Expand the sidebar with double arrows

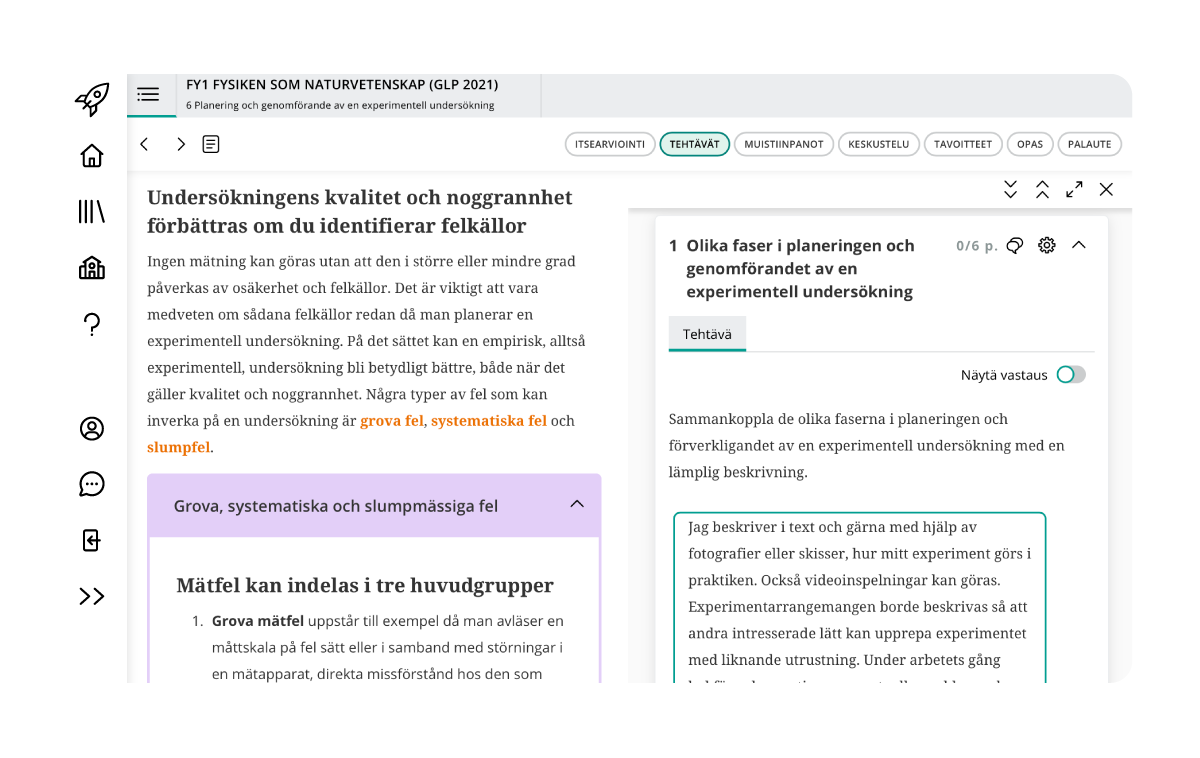[92, 597]
